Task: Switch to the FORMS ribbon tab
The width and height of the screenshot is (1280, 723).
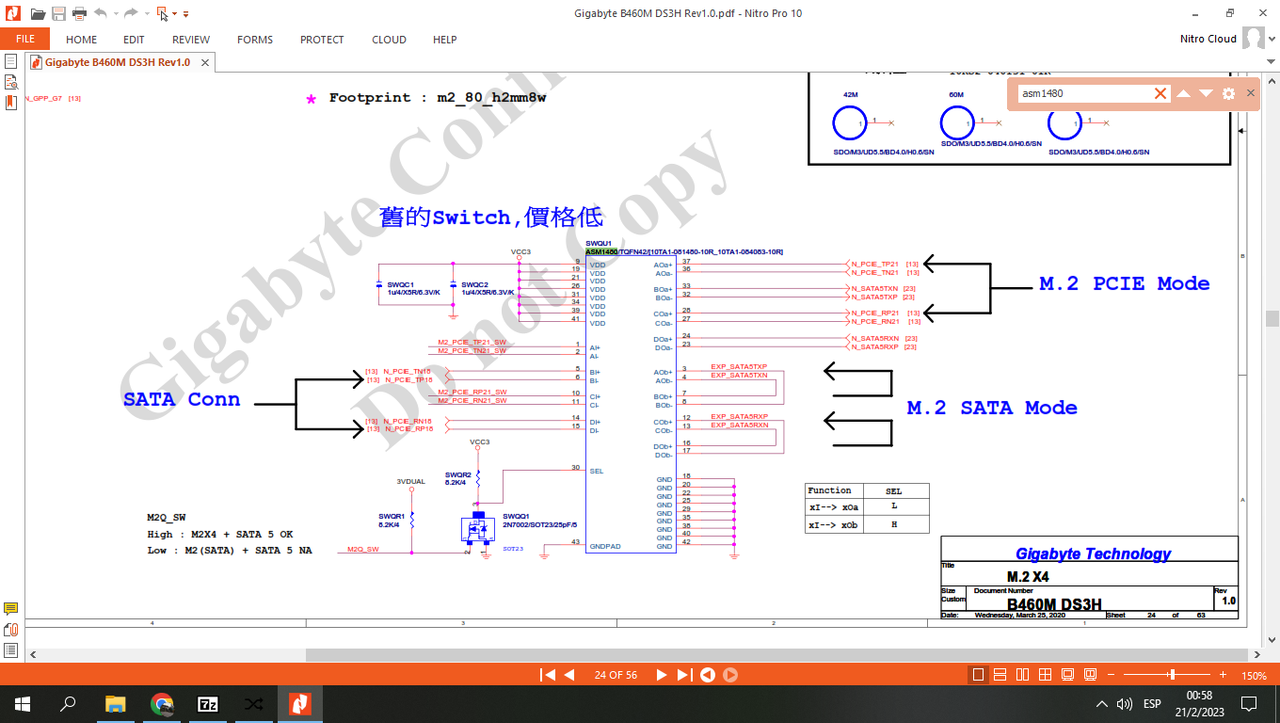Action: click(x=255, y=40)
